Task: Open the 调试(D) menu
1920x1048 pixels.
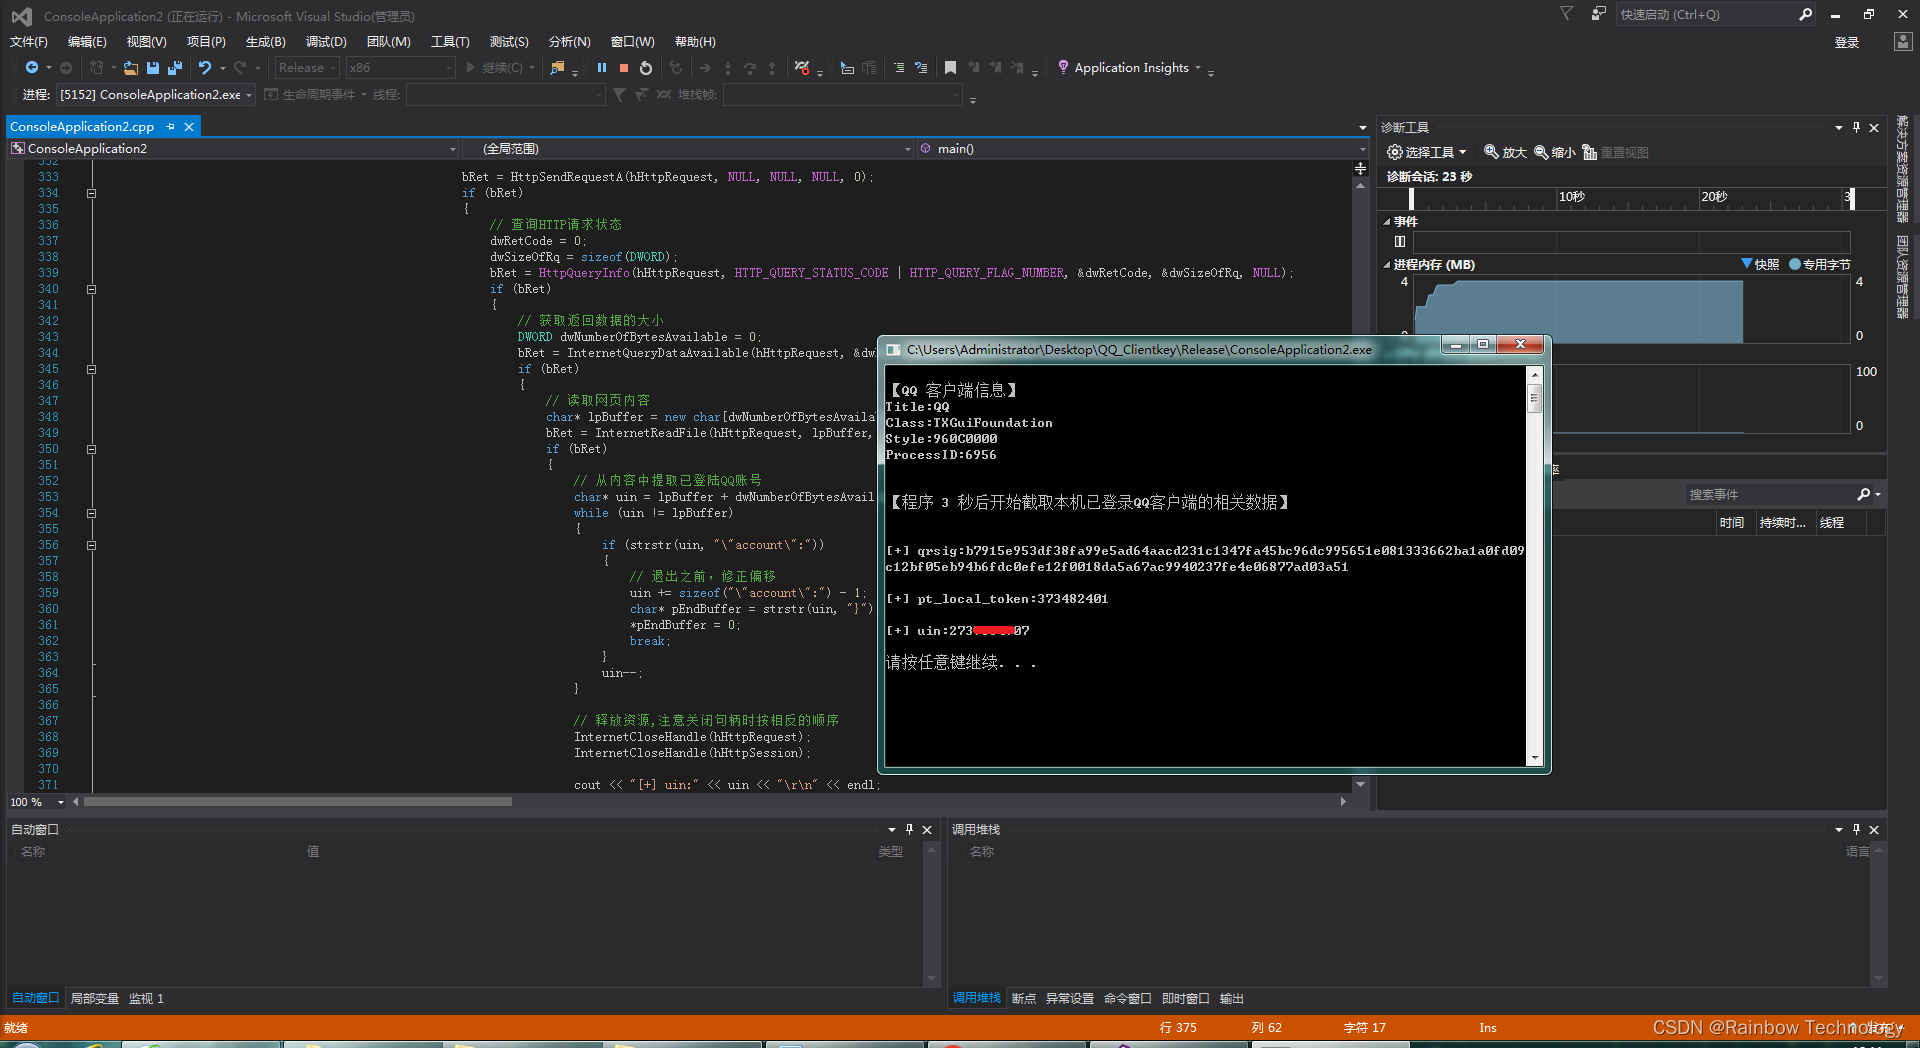Action: click(x=326, y=41)
